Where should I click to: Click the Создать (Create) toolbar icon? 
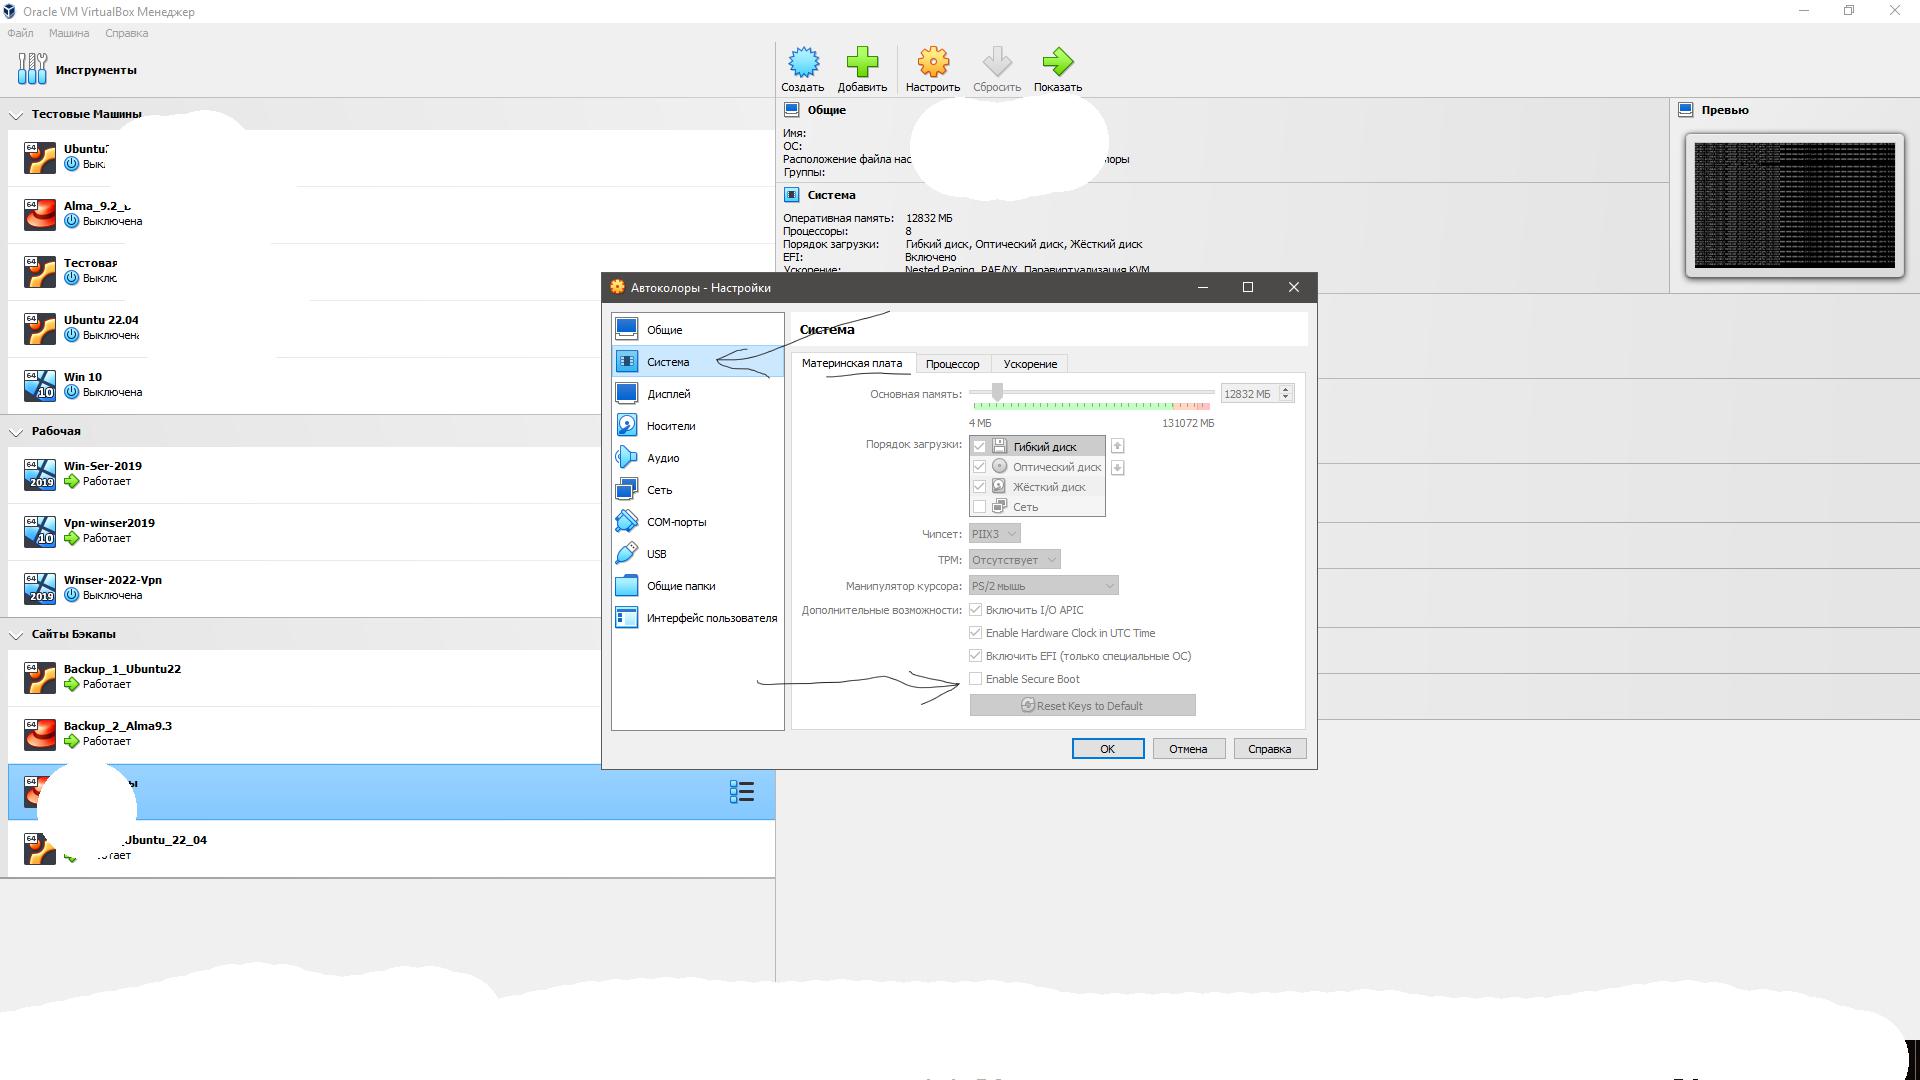click(x=802, y=63)
